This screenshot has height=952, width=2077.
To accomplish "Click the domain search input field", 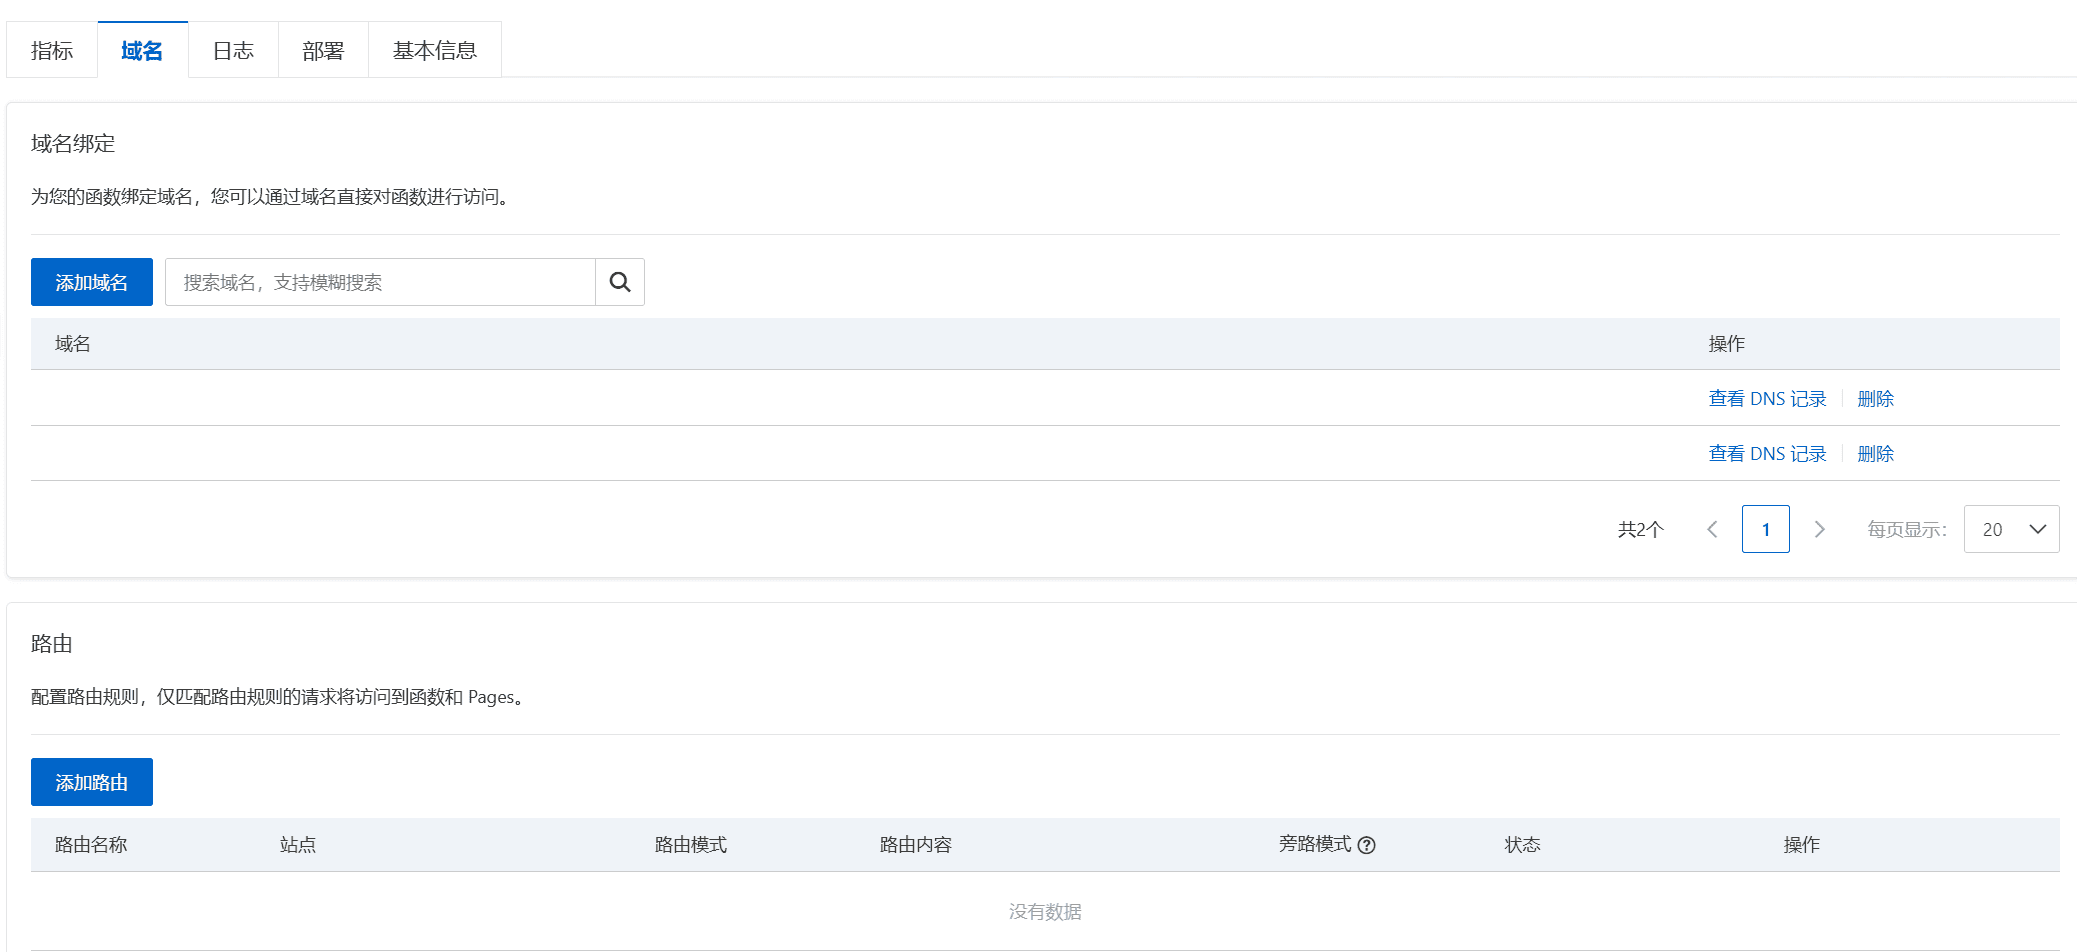I will coord(380,282).
